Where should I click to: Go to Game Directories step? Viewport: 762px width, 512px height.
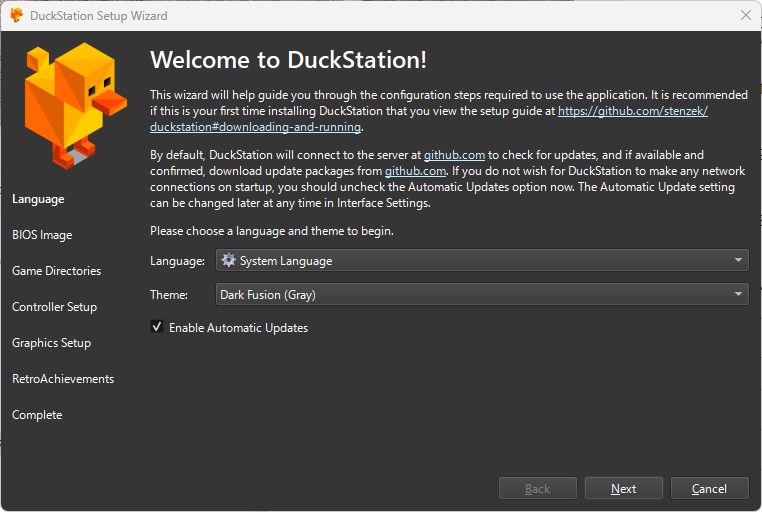(56, 271)
